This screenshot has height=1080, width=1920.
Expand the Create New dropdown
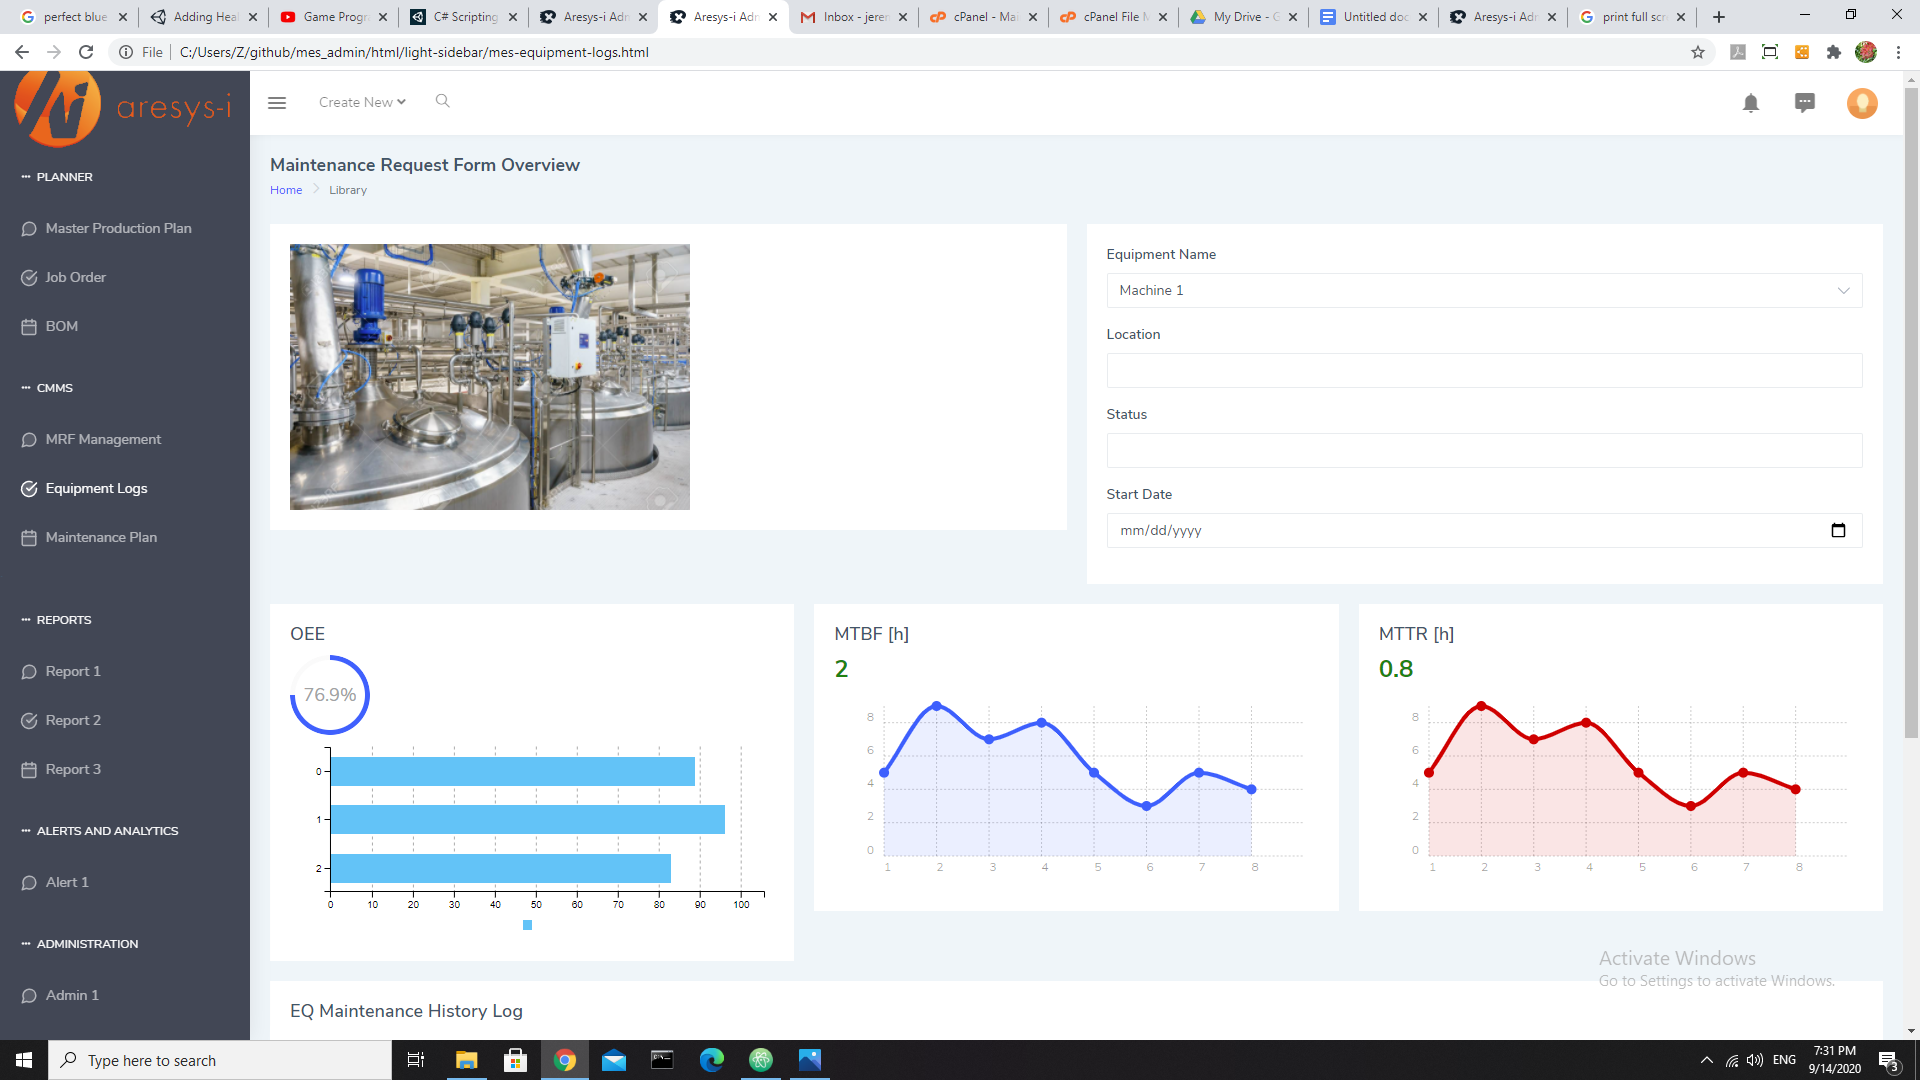[x=362, y=102]
